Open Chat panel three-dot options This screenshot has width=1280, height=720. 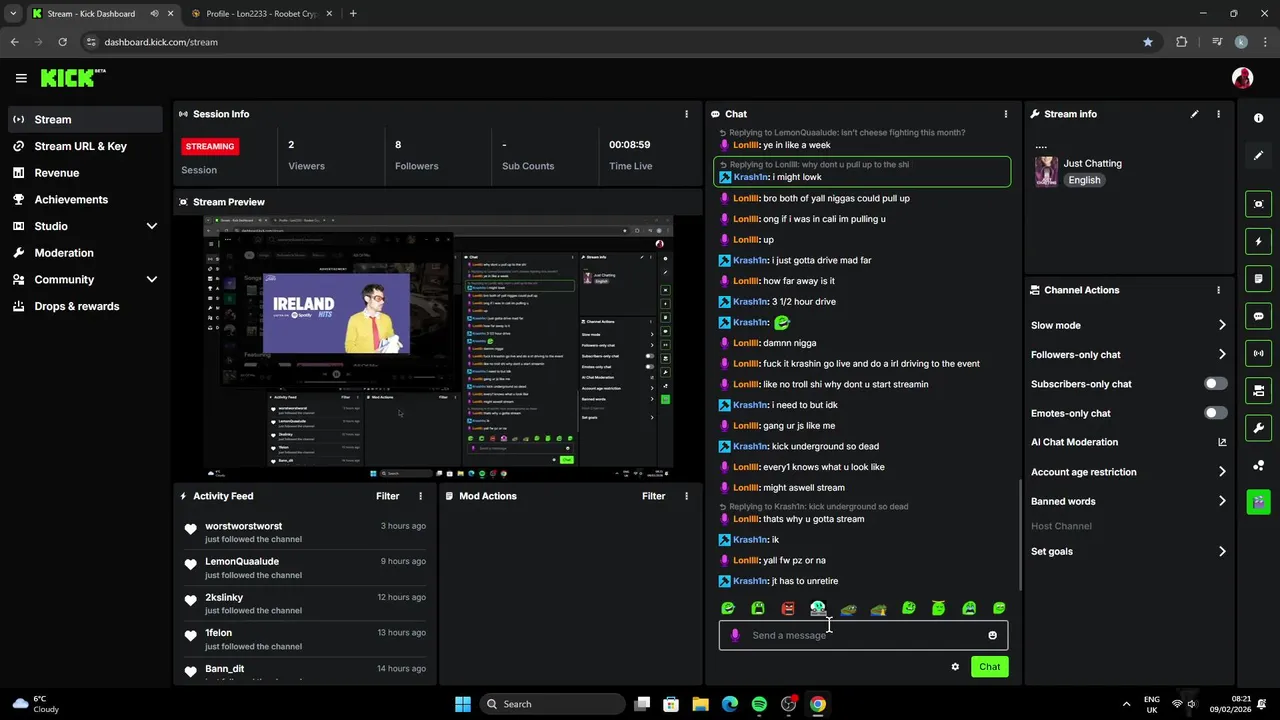click(x=1005, y=114)
